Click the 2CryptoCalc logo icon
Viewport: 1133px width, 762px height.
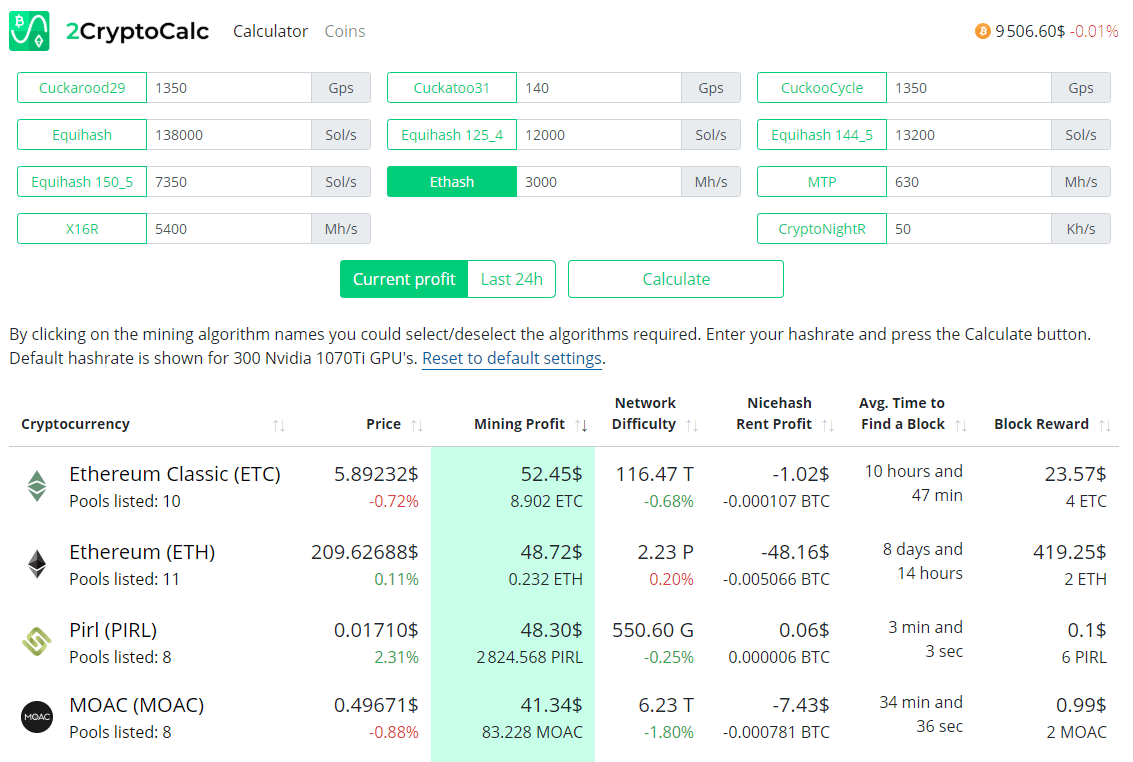point(29,31)
